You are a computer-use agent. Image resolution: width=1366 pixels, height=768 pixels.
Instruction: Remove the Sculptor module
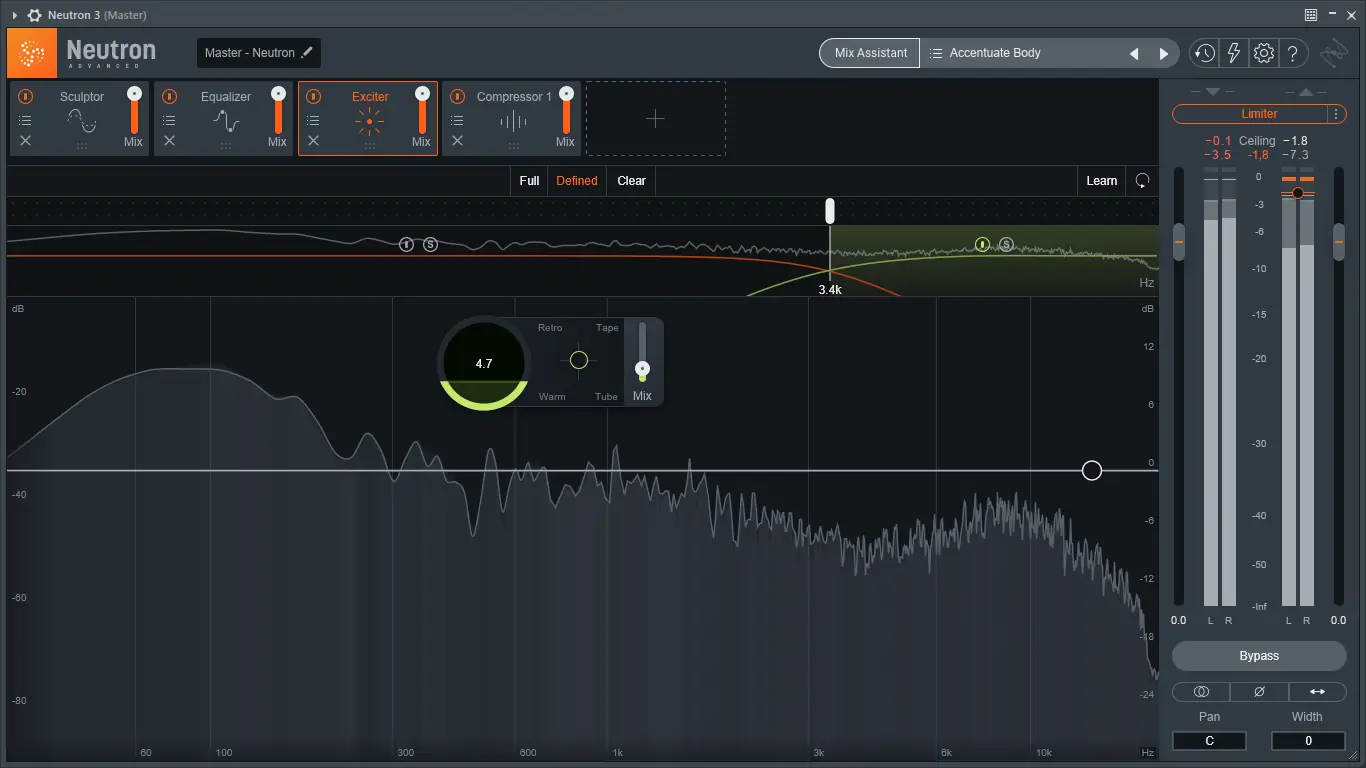pyautogui.click(x=25, y=141)
